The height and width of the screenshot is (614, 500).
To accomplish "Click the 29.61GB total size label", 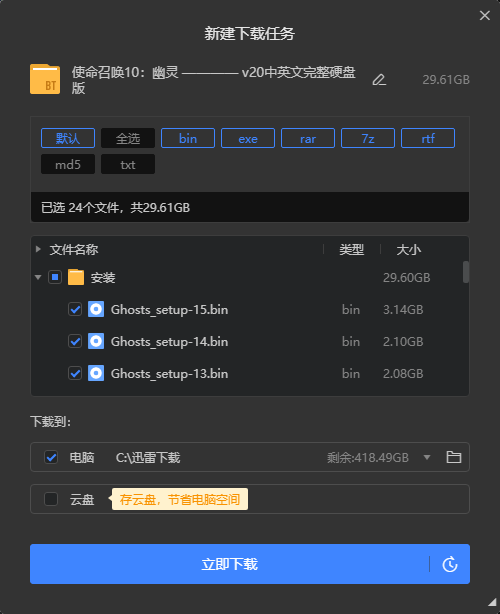I will (x=446, y=79).
